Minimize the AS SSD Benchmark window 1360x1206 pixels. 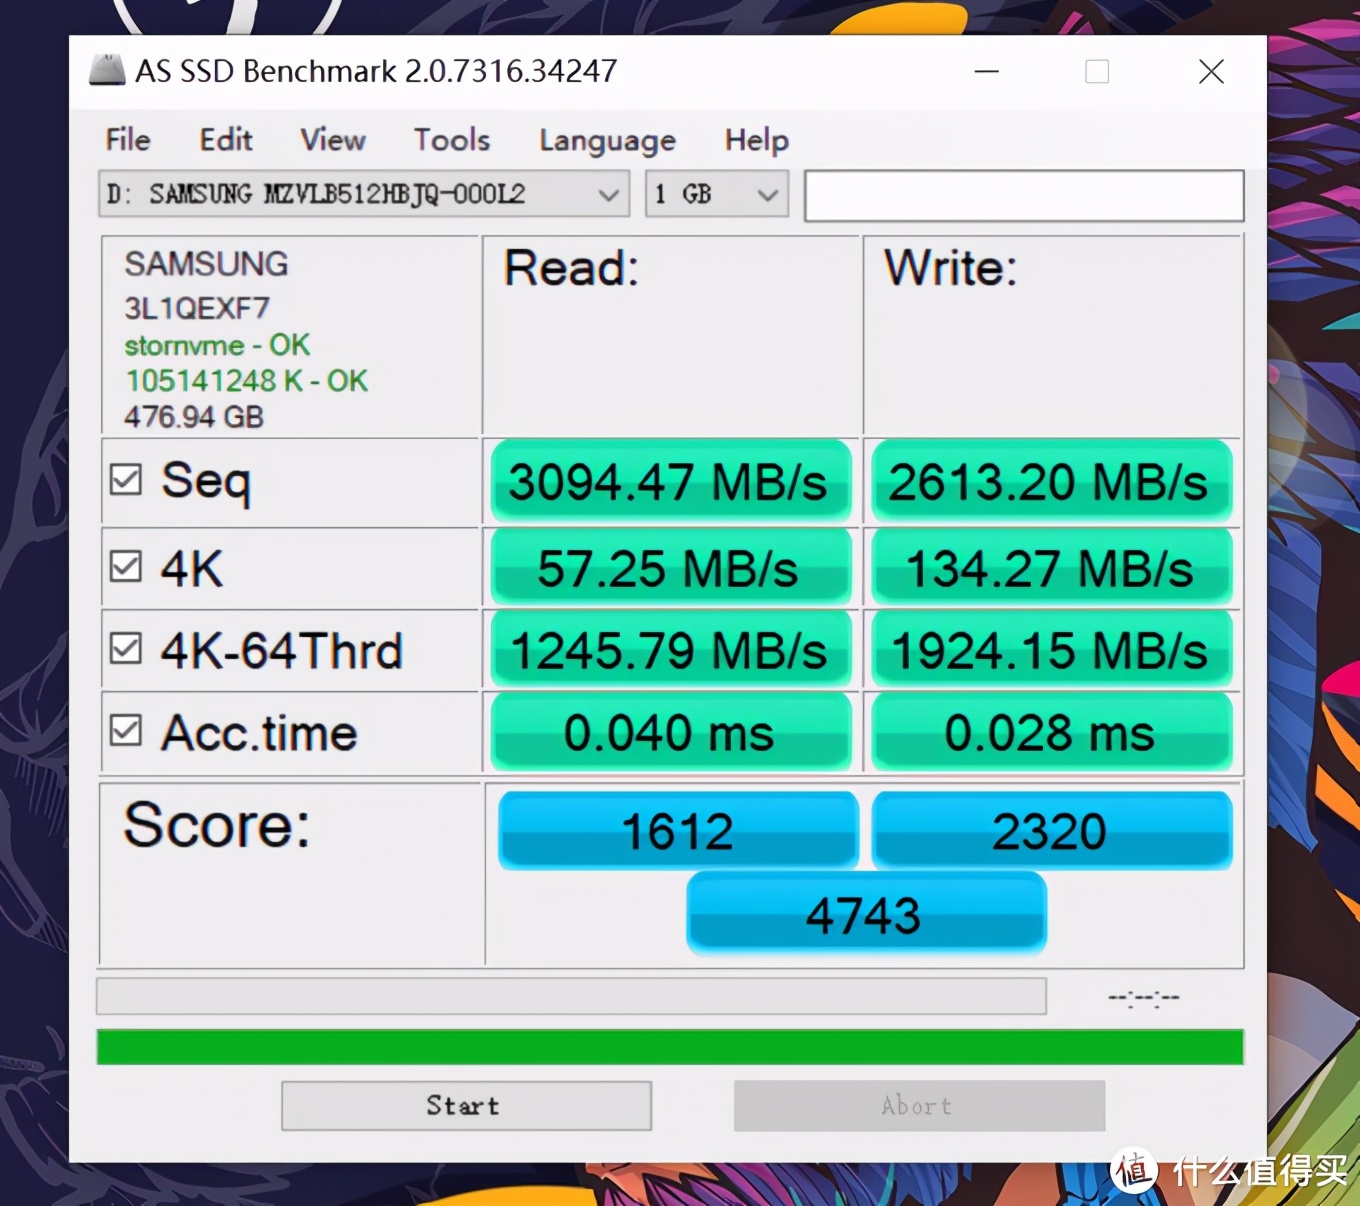tap(987, 72)
